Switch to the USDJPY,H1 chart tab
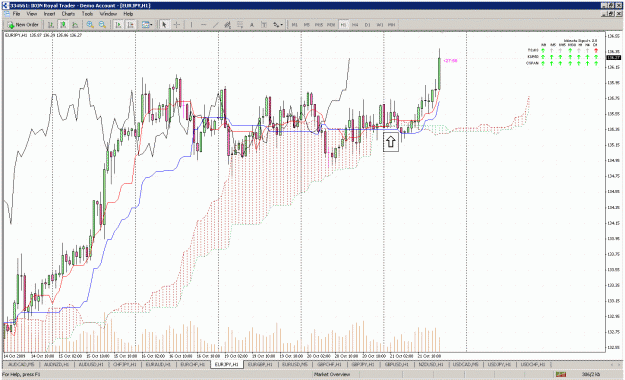Viewport: 625px width, 380px height. [x=499, y=364]
